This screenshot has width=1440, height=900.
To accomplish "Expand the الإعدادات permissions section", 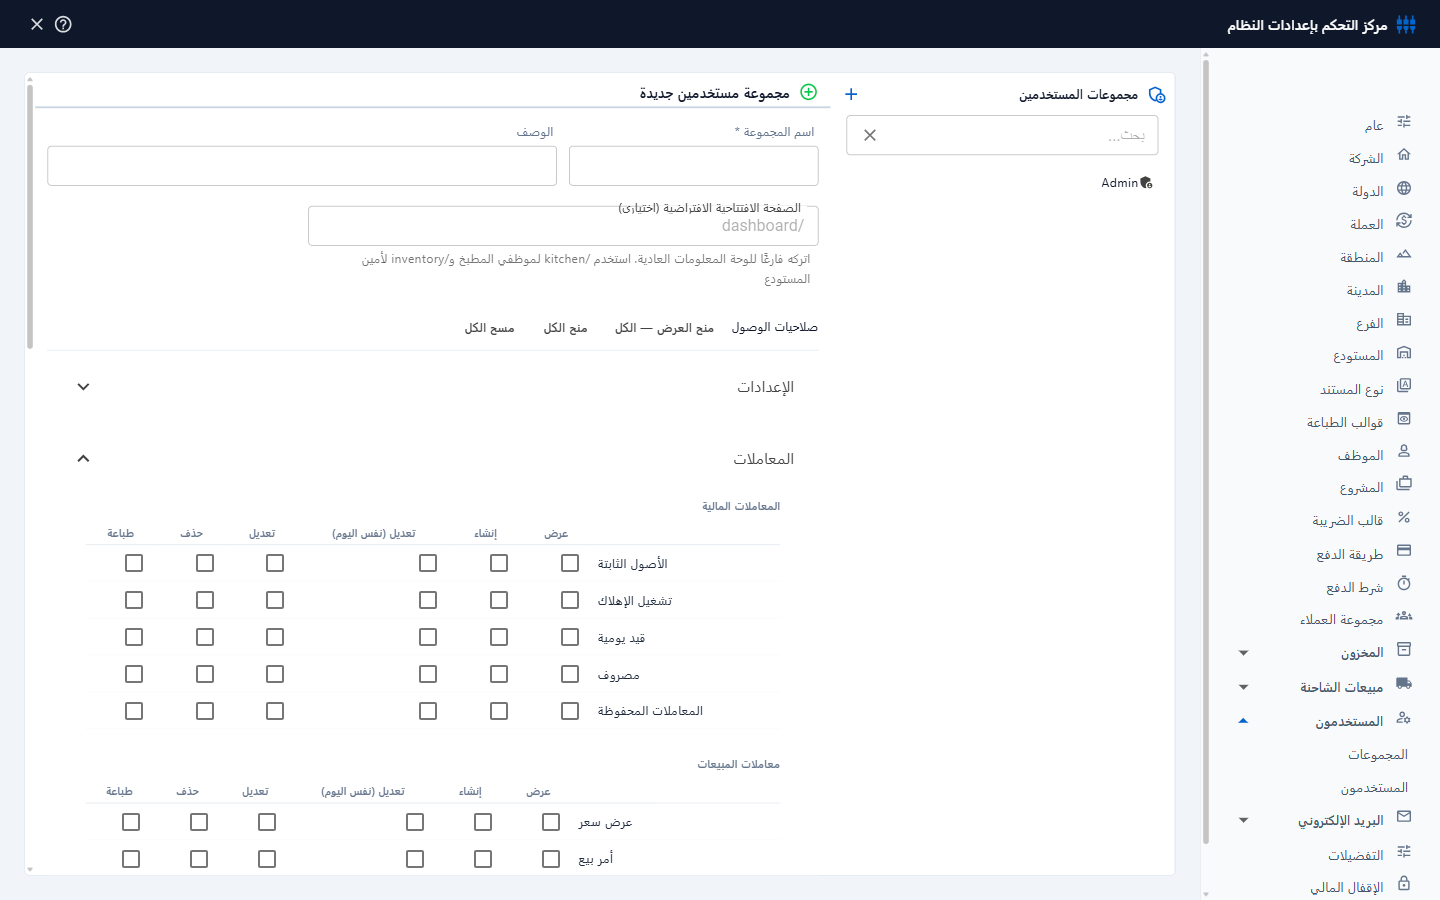I will coord(84,387).
